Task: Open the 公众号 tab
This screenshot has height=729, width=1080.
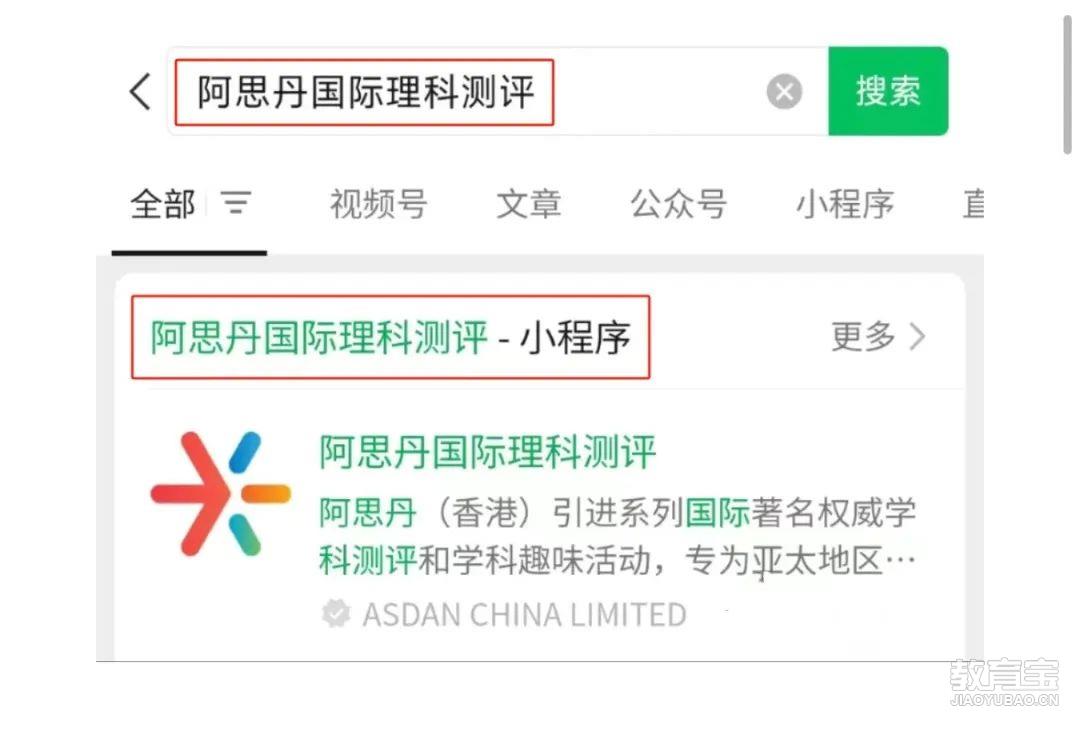Action: 678,204
